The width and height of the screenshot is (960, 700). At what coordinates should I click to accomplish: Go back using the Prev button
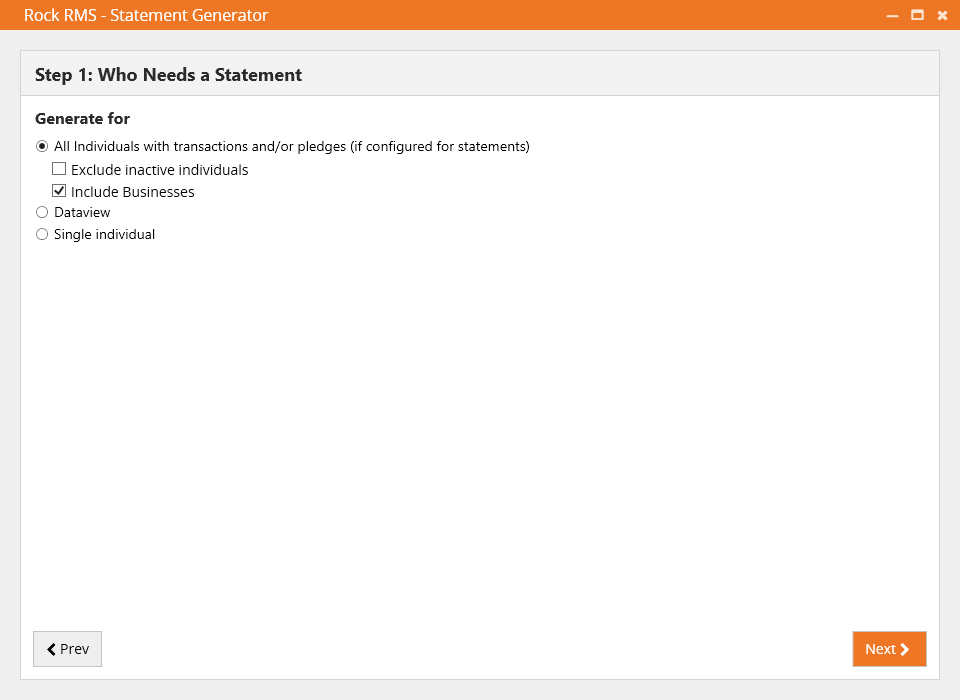coord(67,649)
